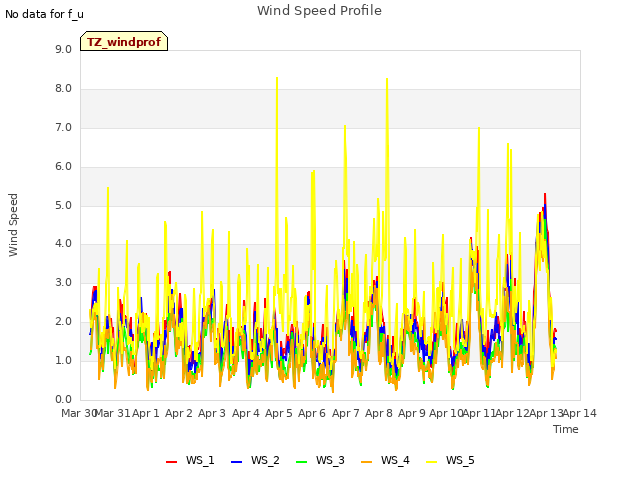640x480 pixels.
Task: Click the WS_5 peak above 8.0 on Apr 8
Action: pos(387,79)
